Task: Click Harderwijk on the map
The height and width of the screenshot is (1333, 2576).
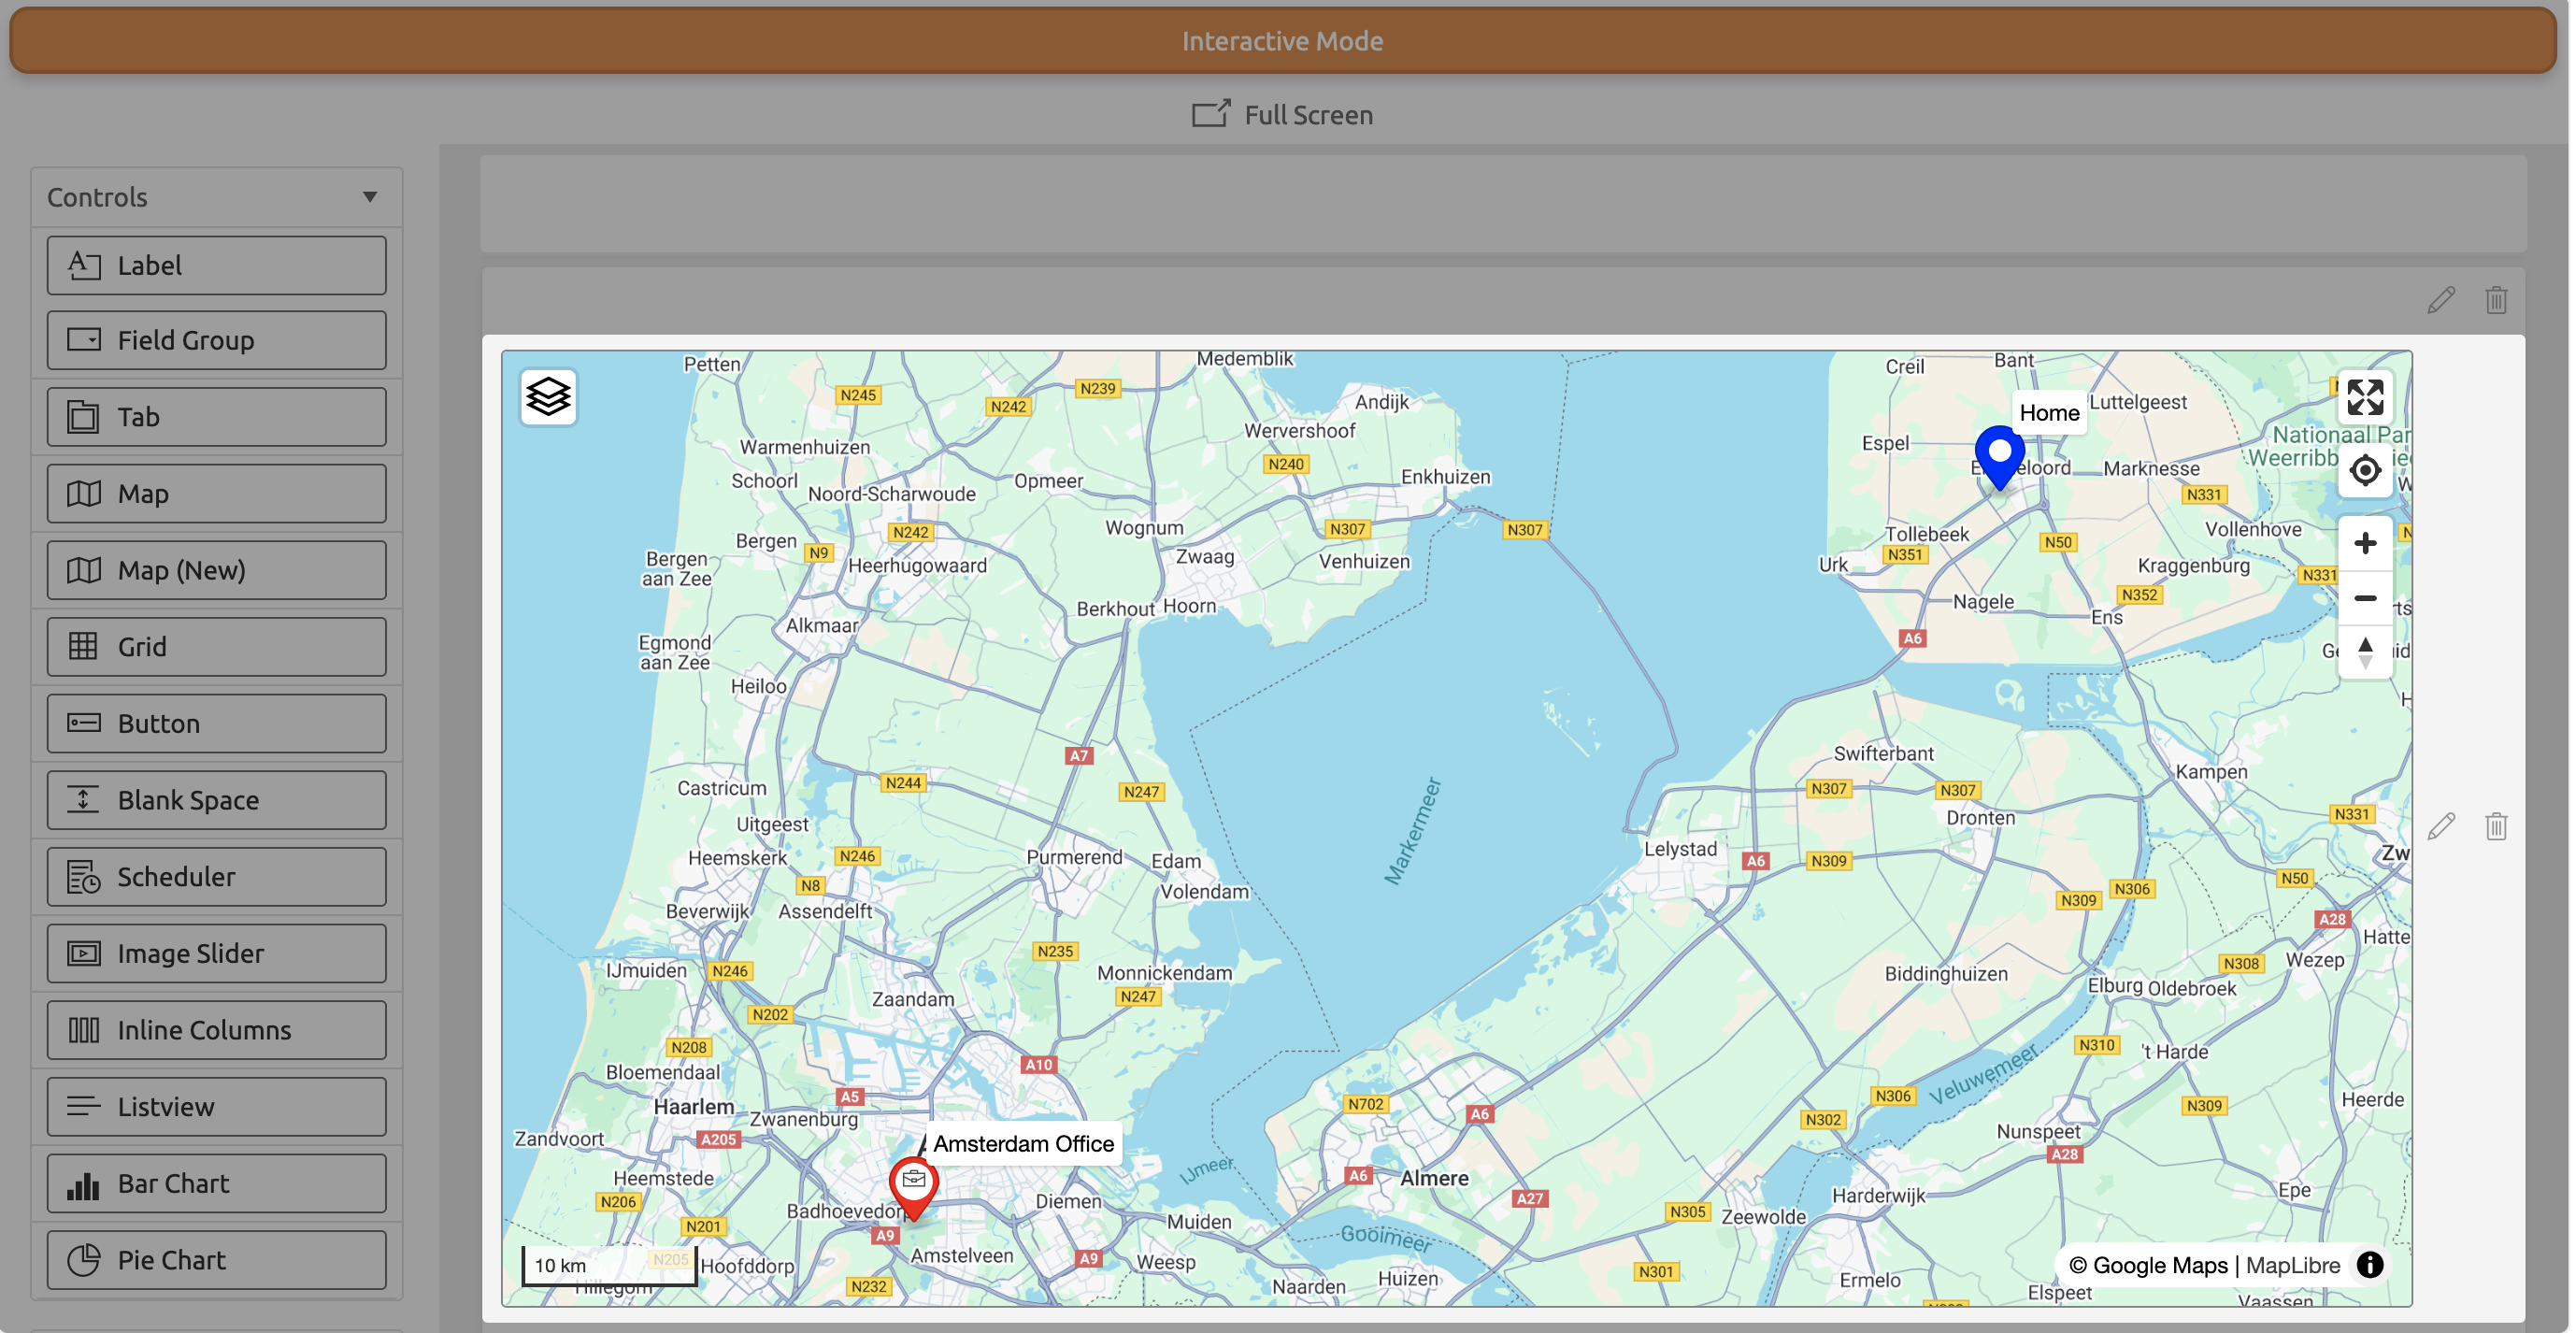Action: [x=1878, y=1195]
